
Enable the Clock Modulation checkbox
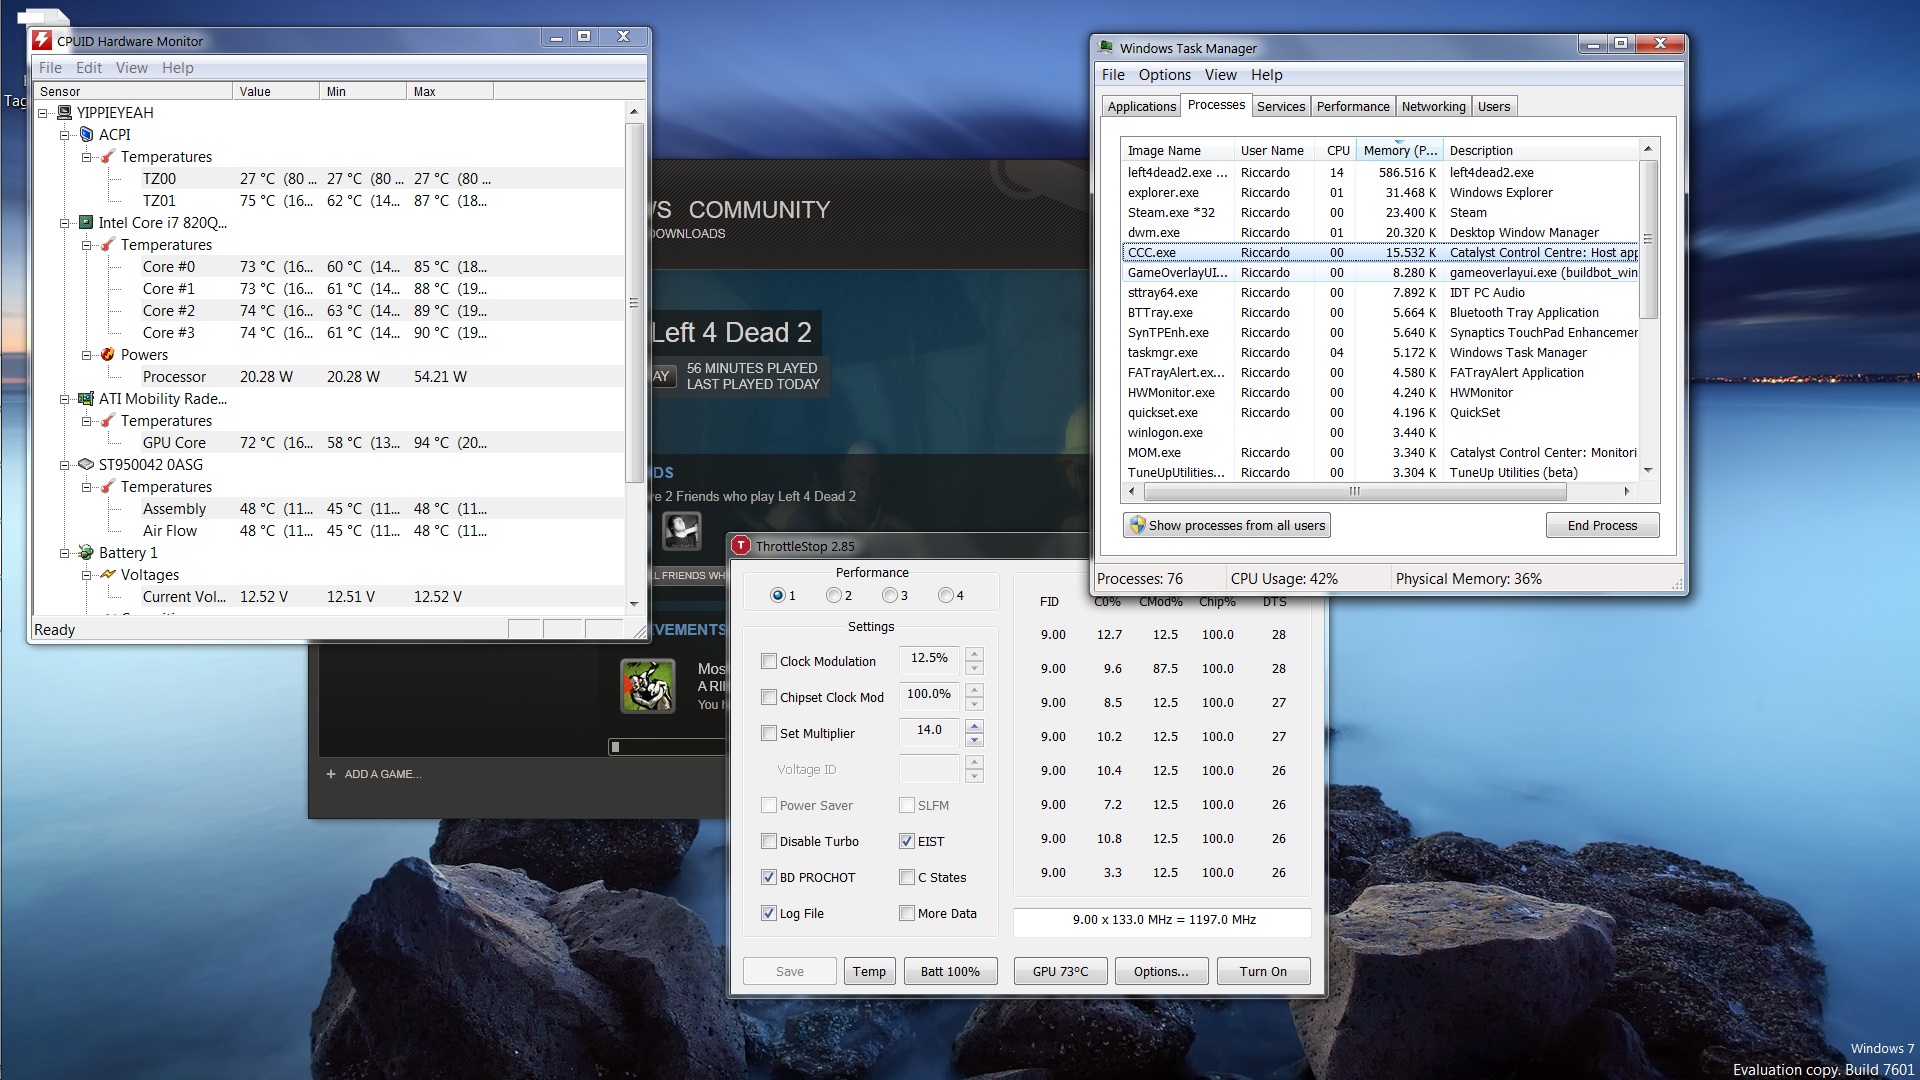tap(769, 661)
